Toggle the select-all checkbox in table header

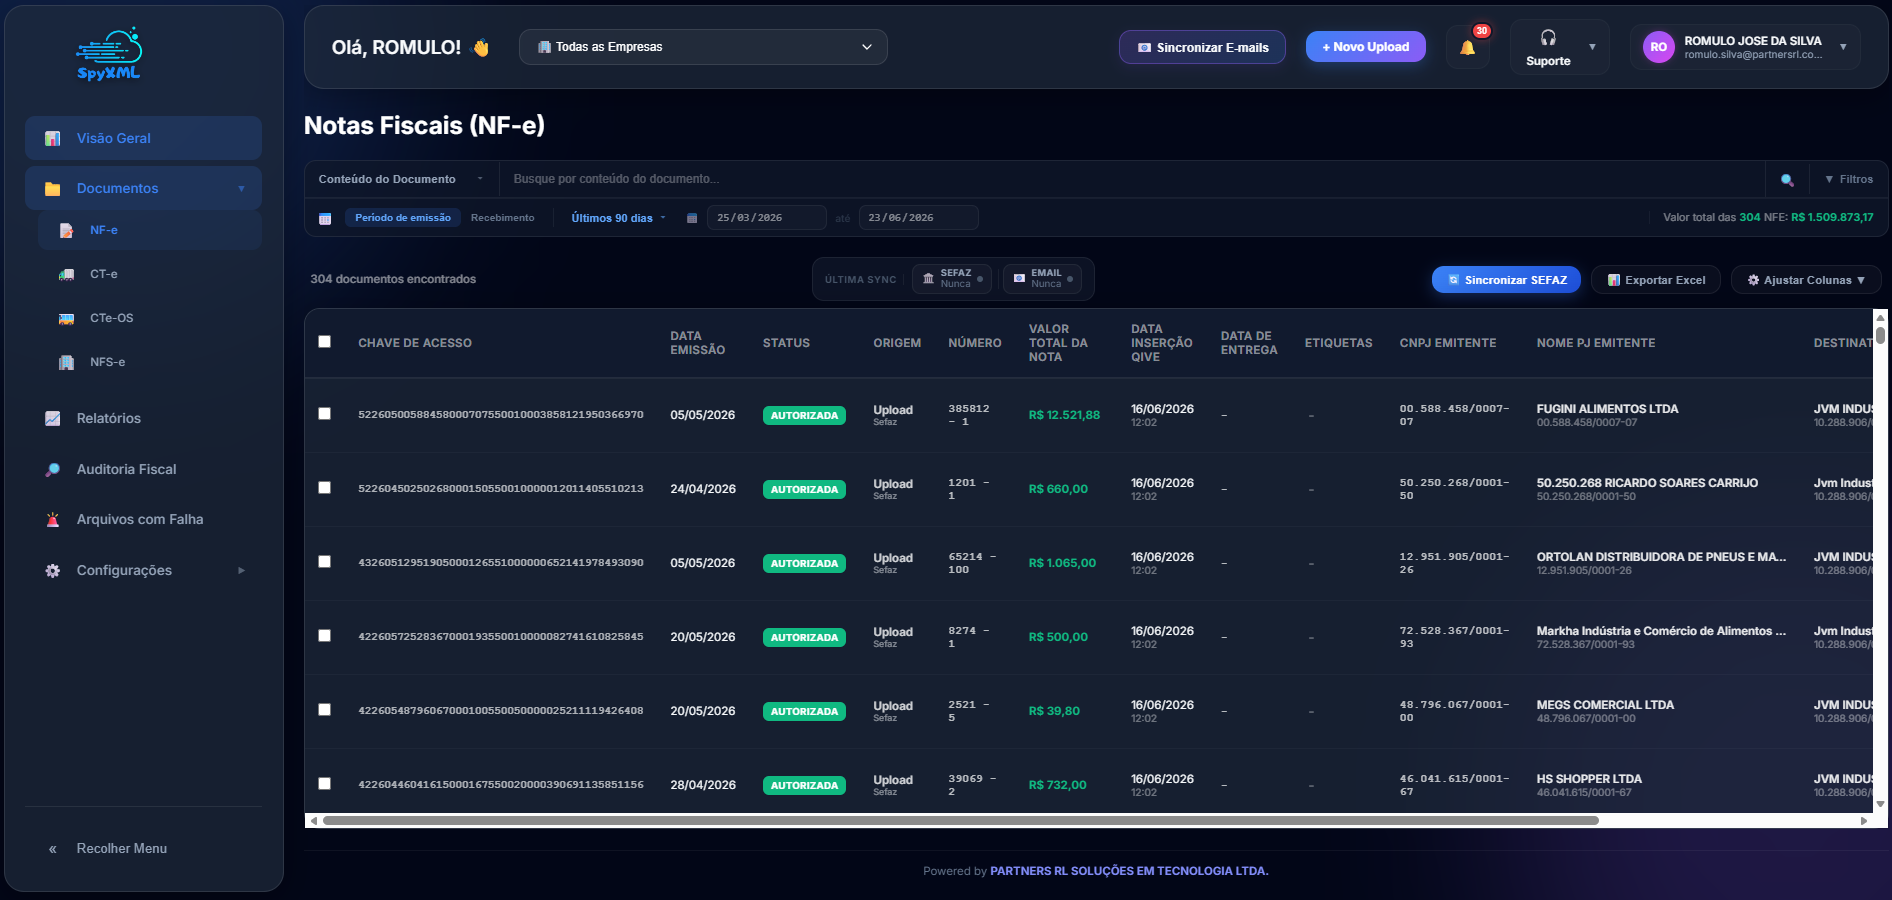click(x=324, y=341)
